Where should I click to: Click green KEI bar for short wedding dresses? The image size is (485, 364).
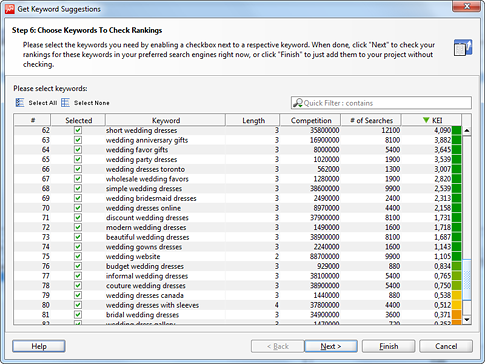[x=456, y=130]
